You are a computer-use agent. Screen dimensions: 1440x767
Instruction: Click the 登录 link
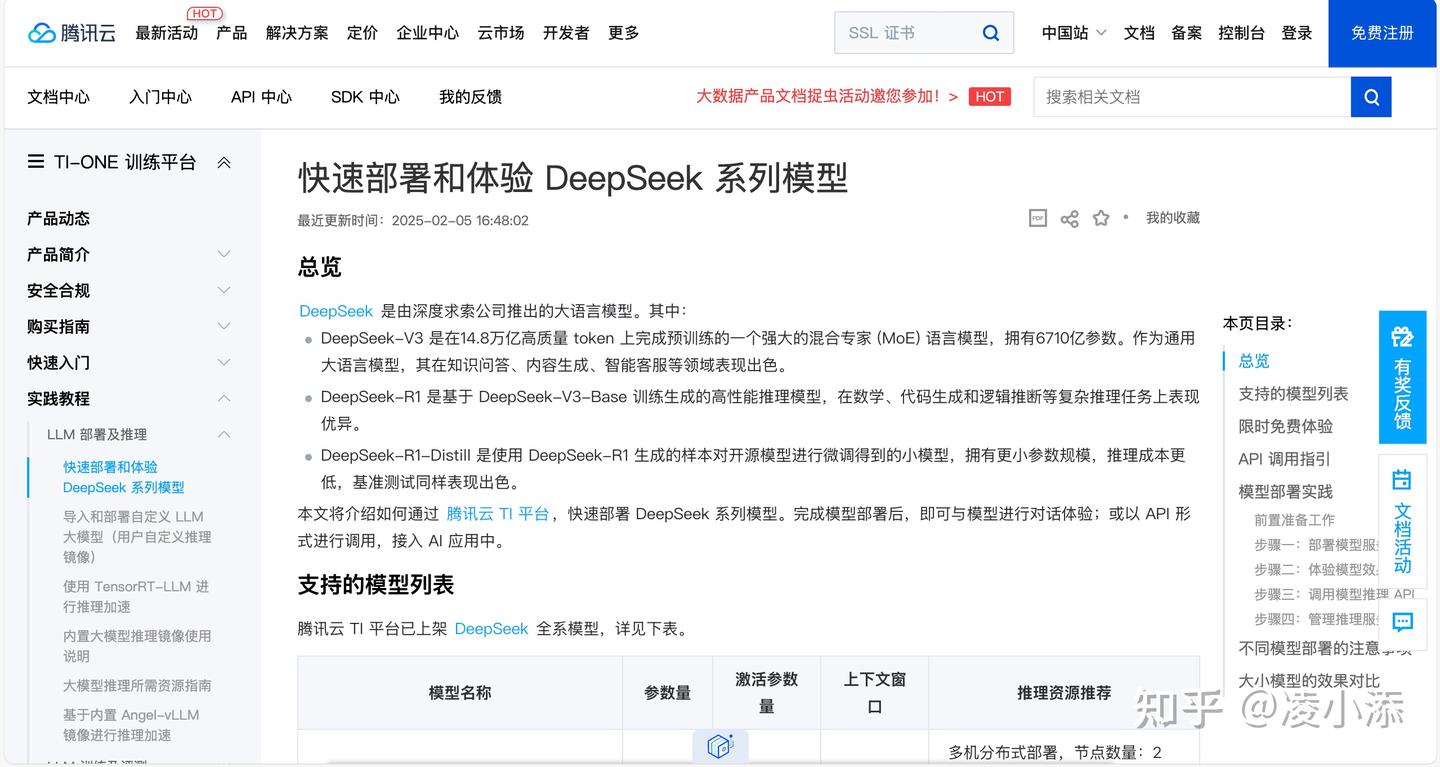pos(1297,33)
